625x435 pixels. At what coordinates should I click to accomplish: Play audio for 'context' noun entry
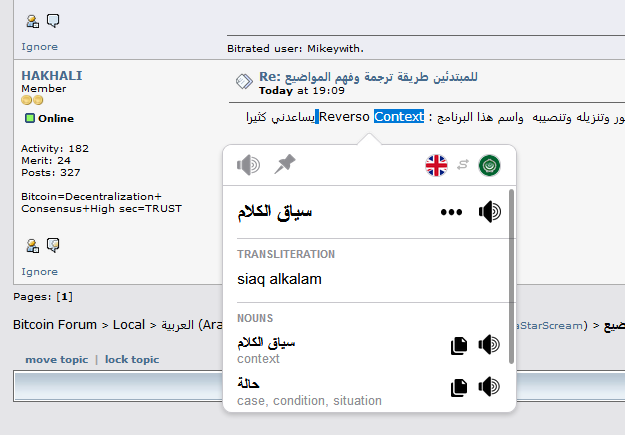tap(489, 344)
